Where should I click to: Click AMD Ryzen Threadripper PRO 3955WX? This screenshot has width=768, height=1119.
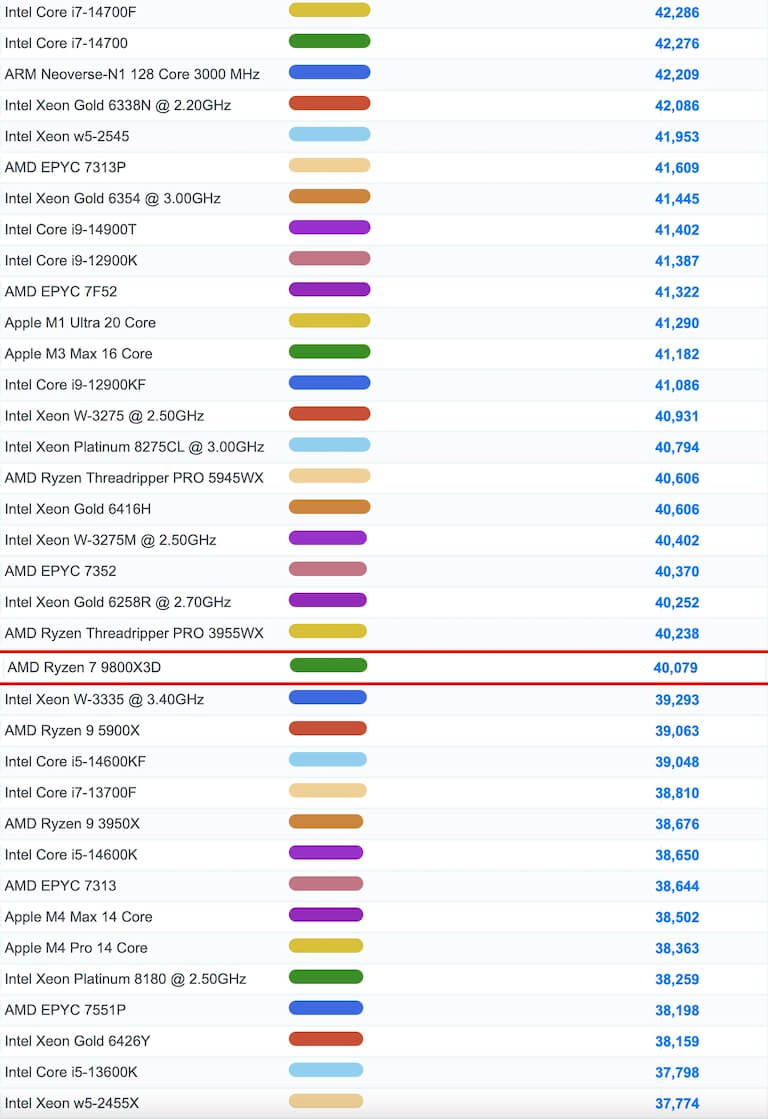[134, 633]
